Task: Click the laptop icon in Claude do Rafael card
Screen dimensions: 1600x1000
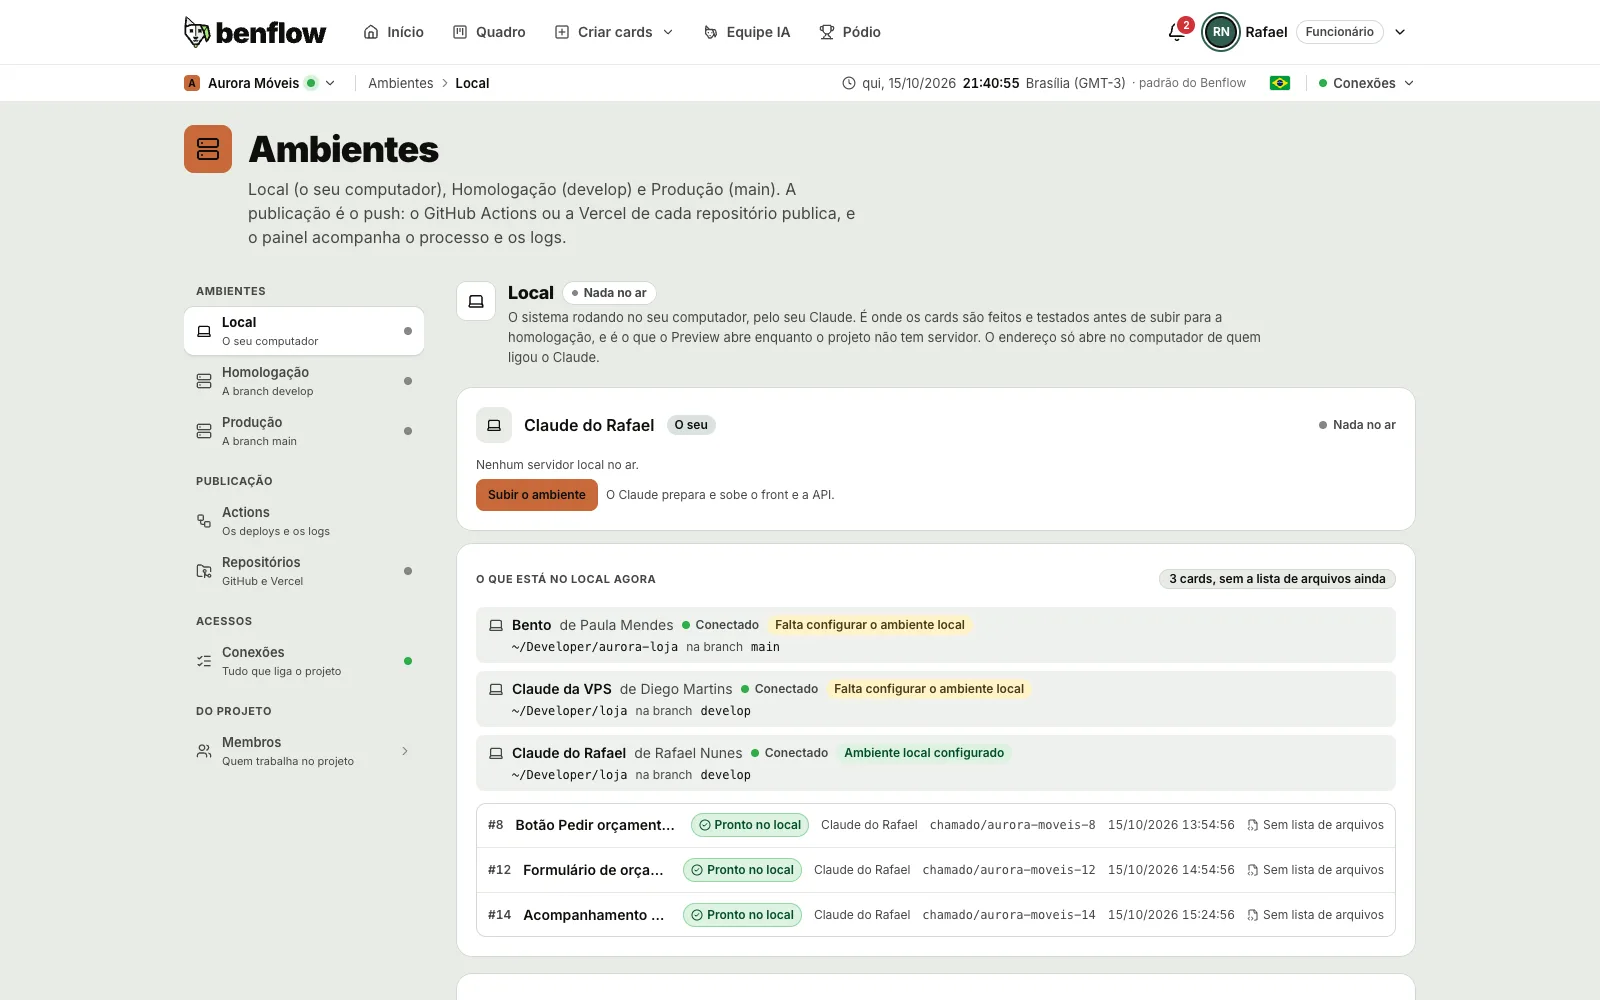Action: [x=494, y=425]
